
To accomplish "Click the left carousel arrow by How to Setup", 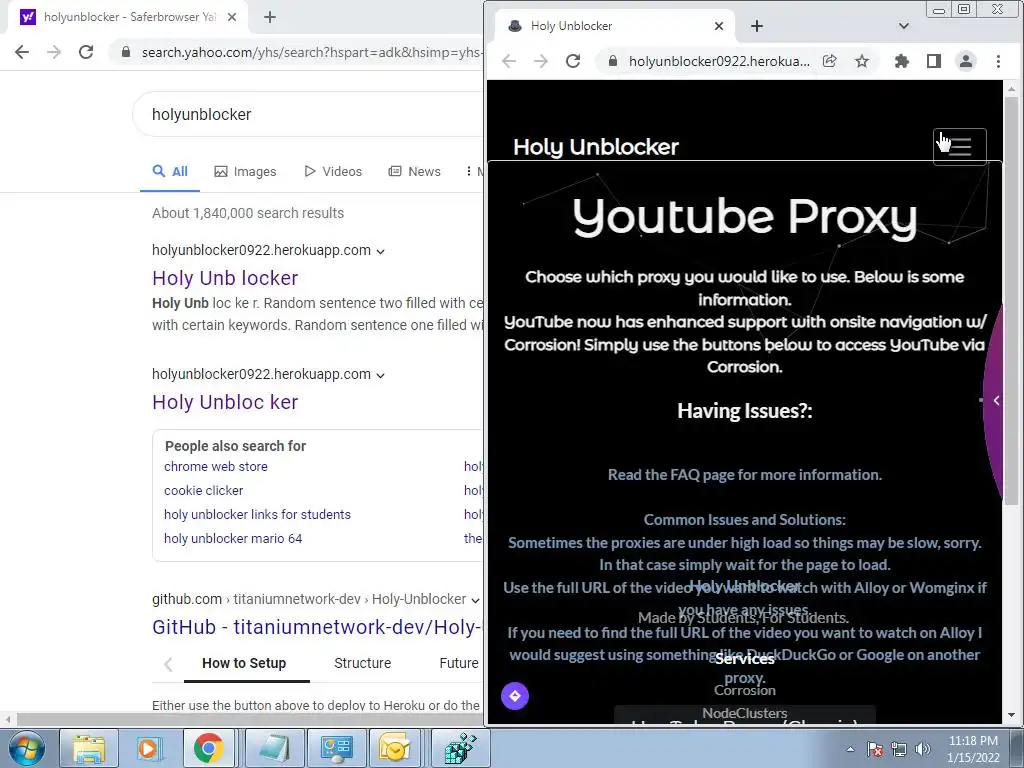I will click(168, 664).
